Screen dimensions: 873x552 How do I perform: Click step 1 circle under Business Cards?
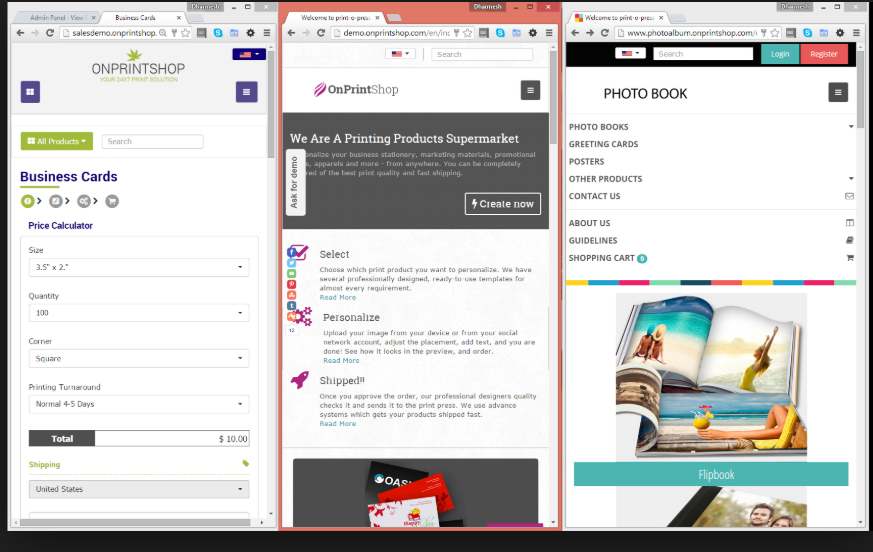pos(27,201)
